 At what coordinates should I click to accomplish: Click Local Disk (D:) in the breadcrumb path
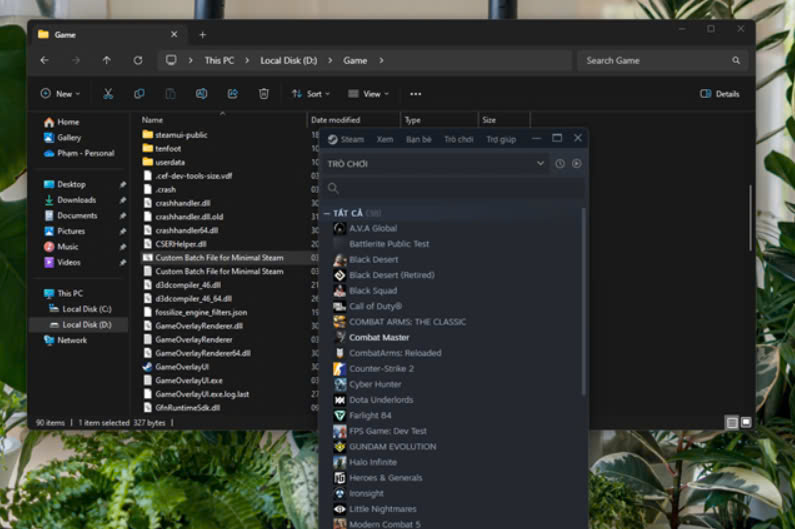point(287,61)
